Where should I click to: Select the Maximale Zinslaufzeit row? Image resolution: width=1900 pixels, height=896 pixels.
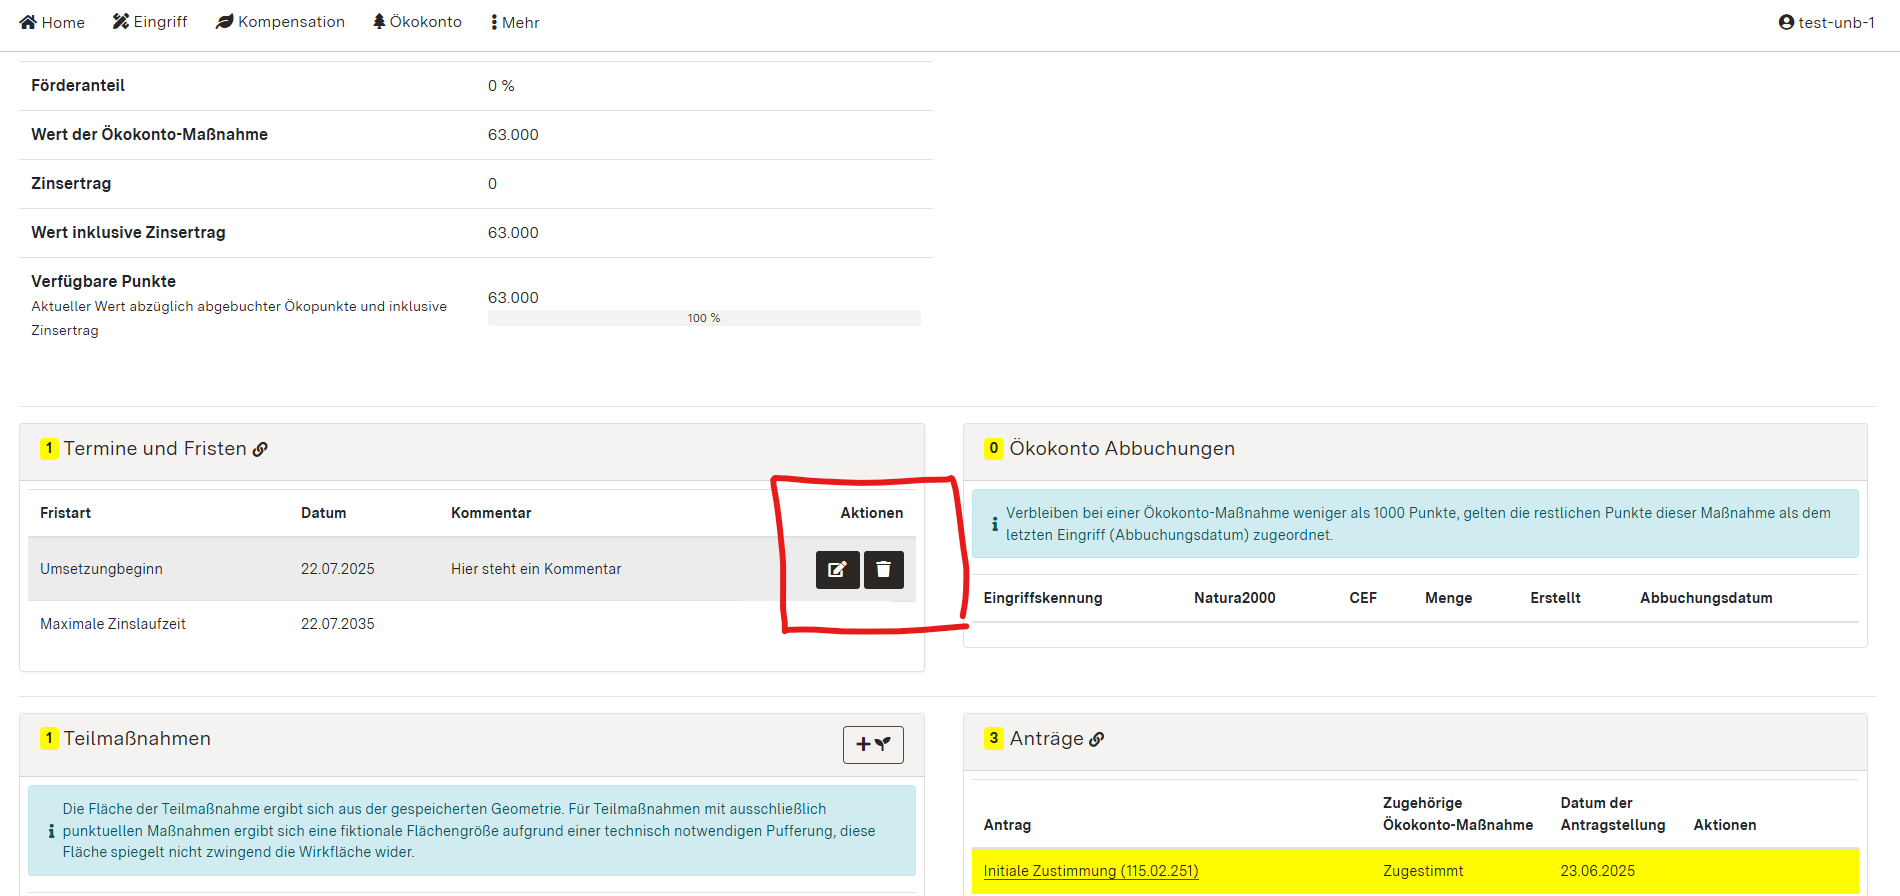click(x=113, y=624)
